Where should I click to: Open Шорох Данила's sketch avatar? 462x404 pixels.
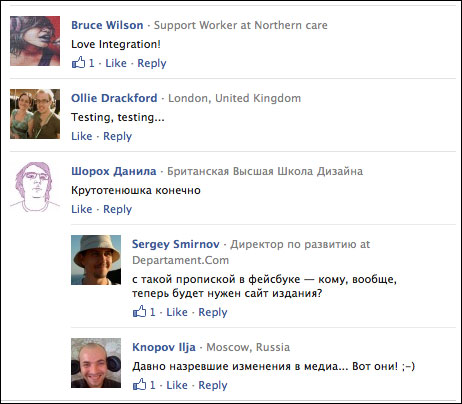coord(35,187)
